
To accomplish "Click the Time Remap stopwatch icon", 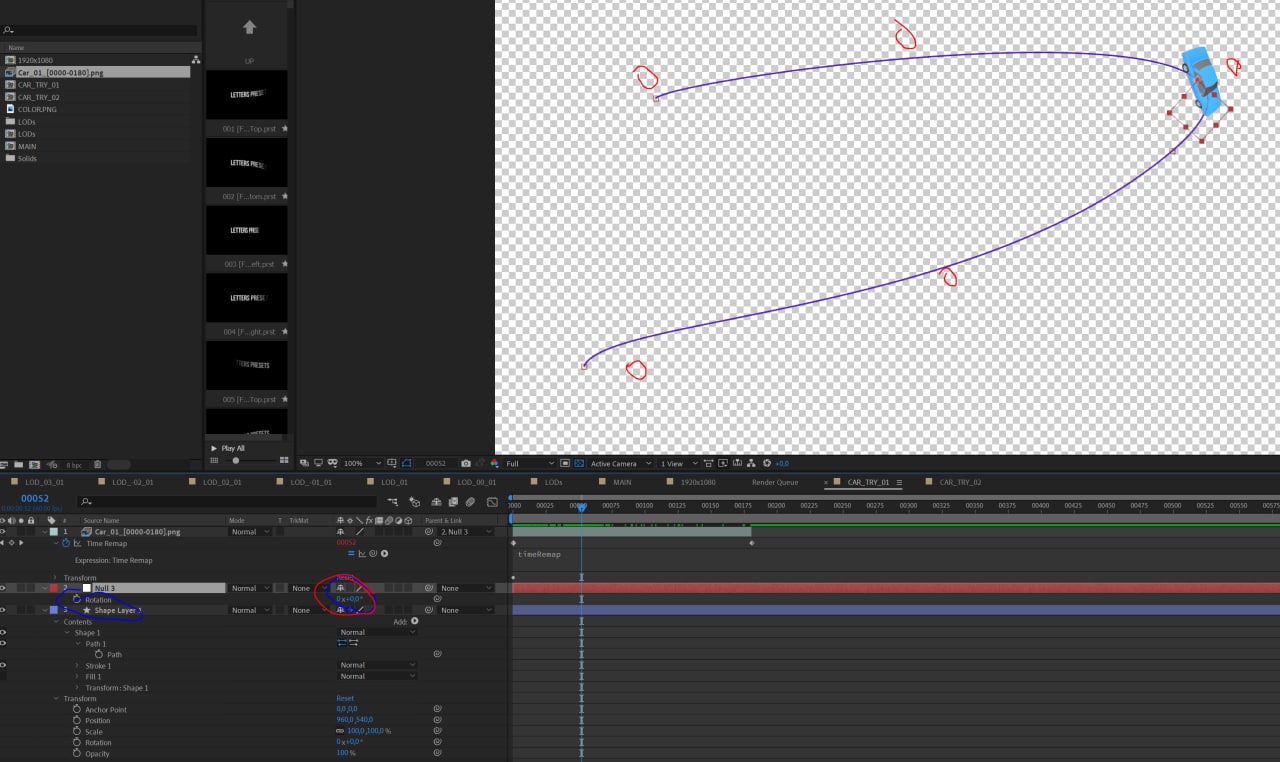I will pos(66,543).
